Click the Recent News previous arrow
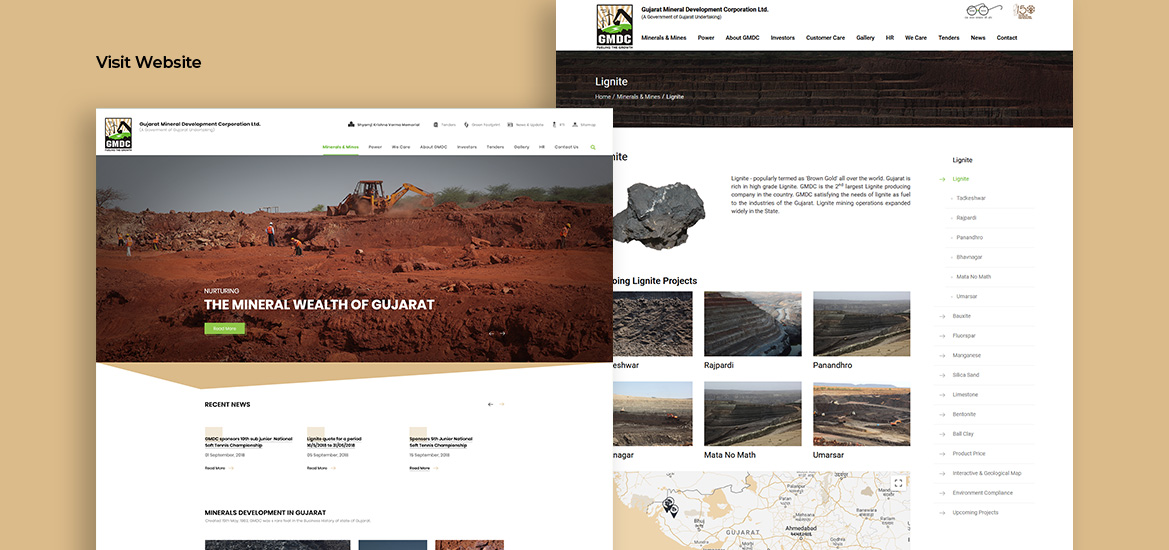The height and width of the screenshot is (550, 1169). pyautogui.click(x=491, y=404)
